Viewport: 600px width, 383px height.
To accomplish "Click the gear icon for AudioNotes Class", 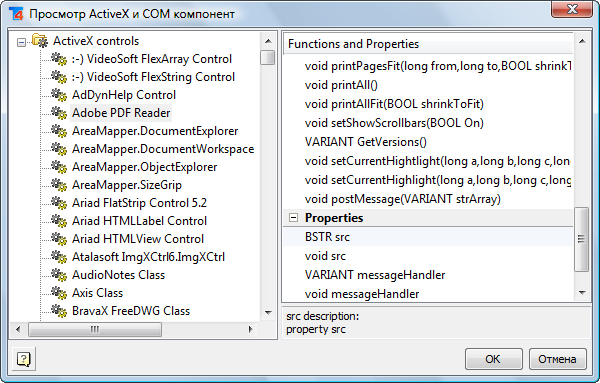I will pyautogui.click(x=59, y=275).
